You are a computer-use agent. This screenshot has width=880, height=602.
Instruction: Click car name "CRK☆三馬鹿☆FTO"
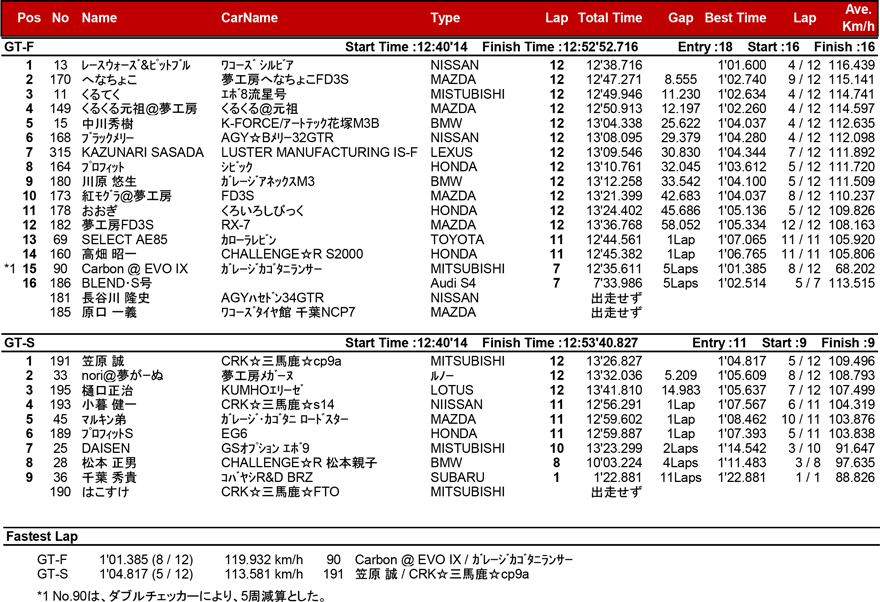[280, 492]
